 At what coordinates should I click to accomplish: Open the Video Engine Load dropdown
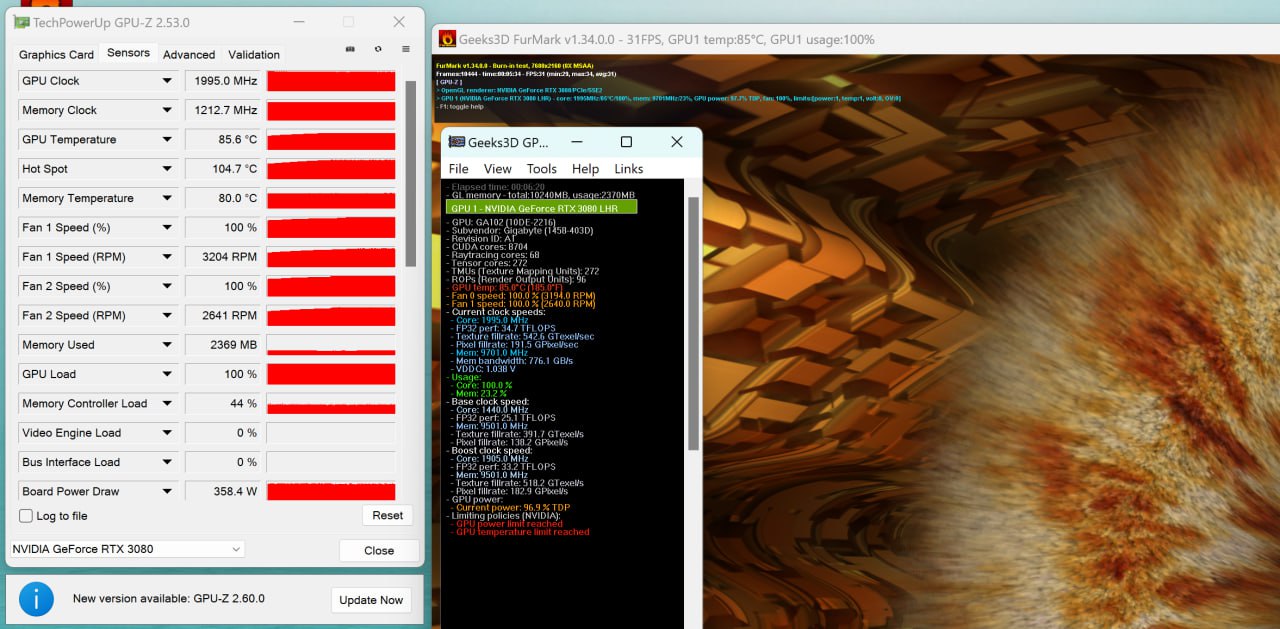click(167, 433)
